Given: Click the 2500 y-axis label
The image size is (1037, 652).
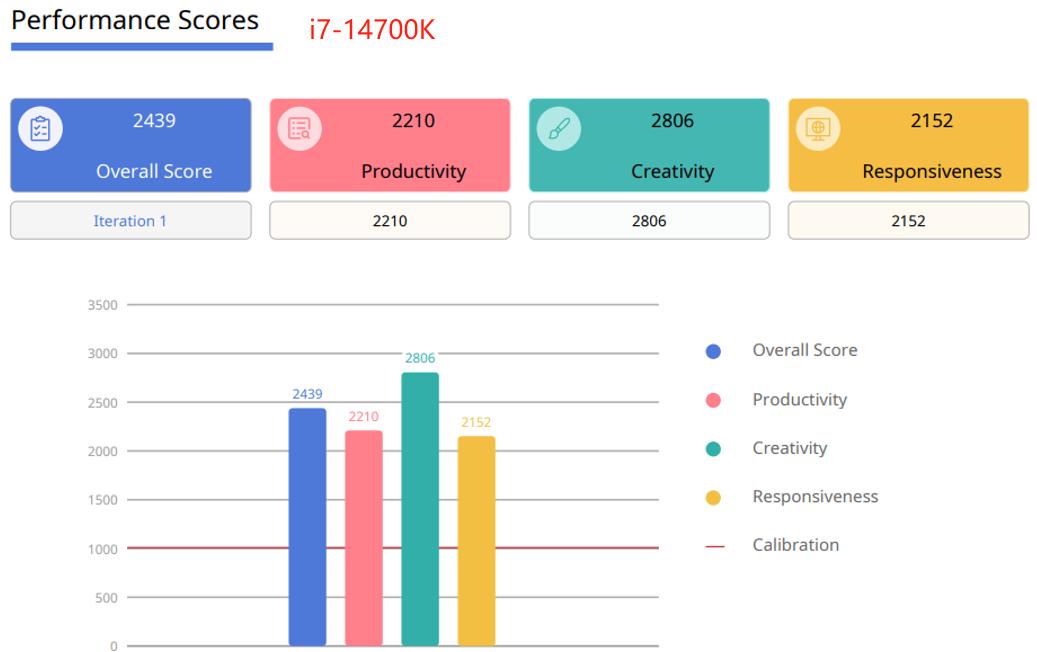Looking at the screenshot, I should (x=103, y=403).
